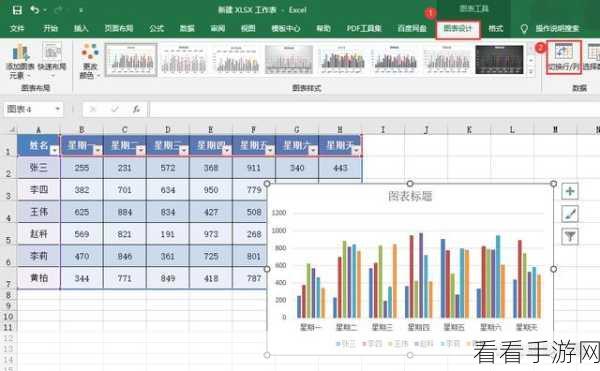Viewport: 600px width, 371px height.
Task: Select the seventh chart style thumbnail
Action: [447, 60]
